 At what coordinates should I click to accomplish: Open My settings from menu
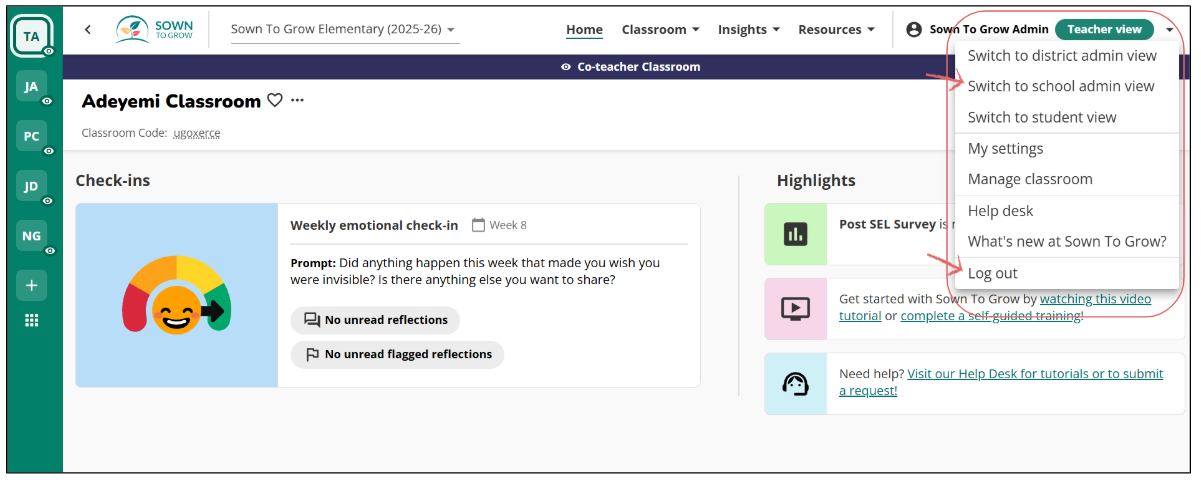1067,148
